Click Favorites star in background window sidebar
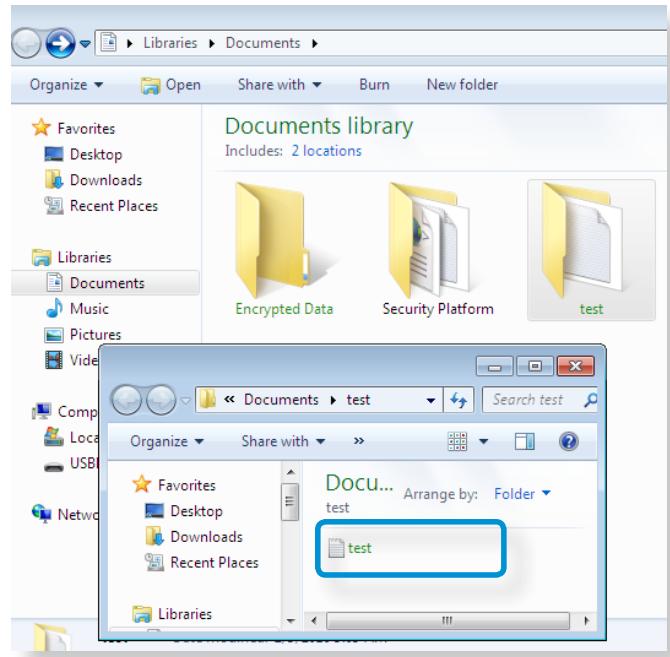This screenshot has width=670, height=657. point(41,128)
